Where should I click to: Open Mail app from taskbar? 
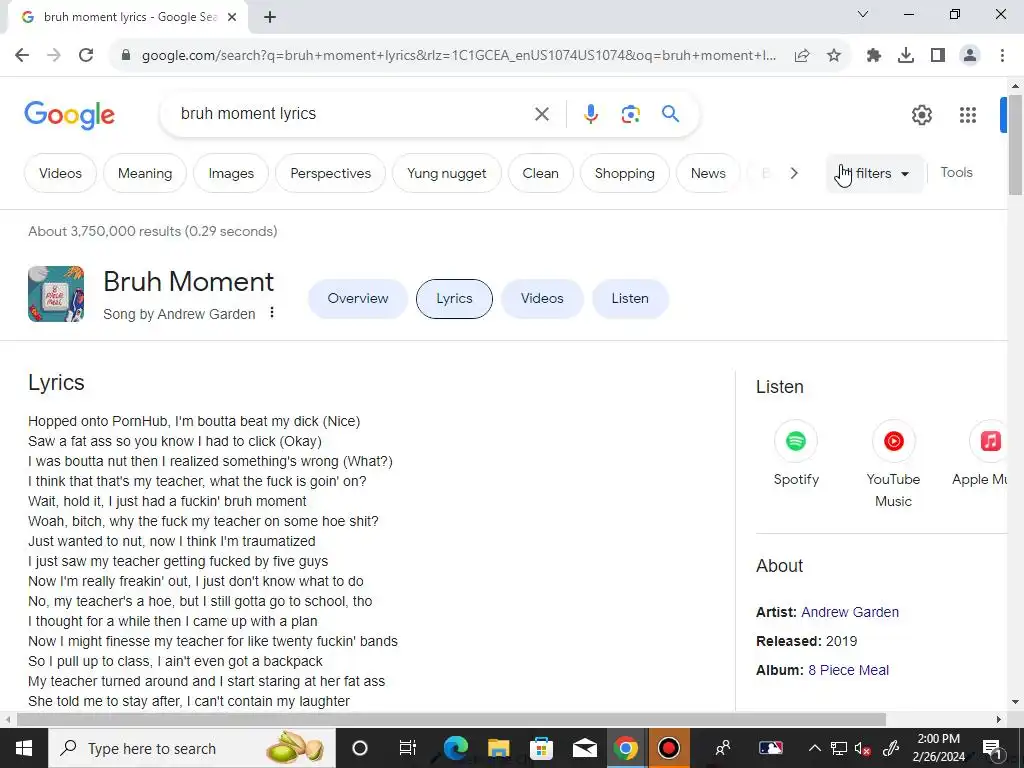584,748
